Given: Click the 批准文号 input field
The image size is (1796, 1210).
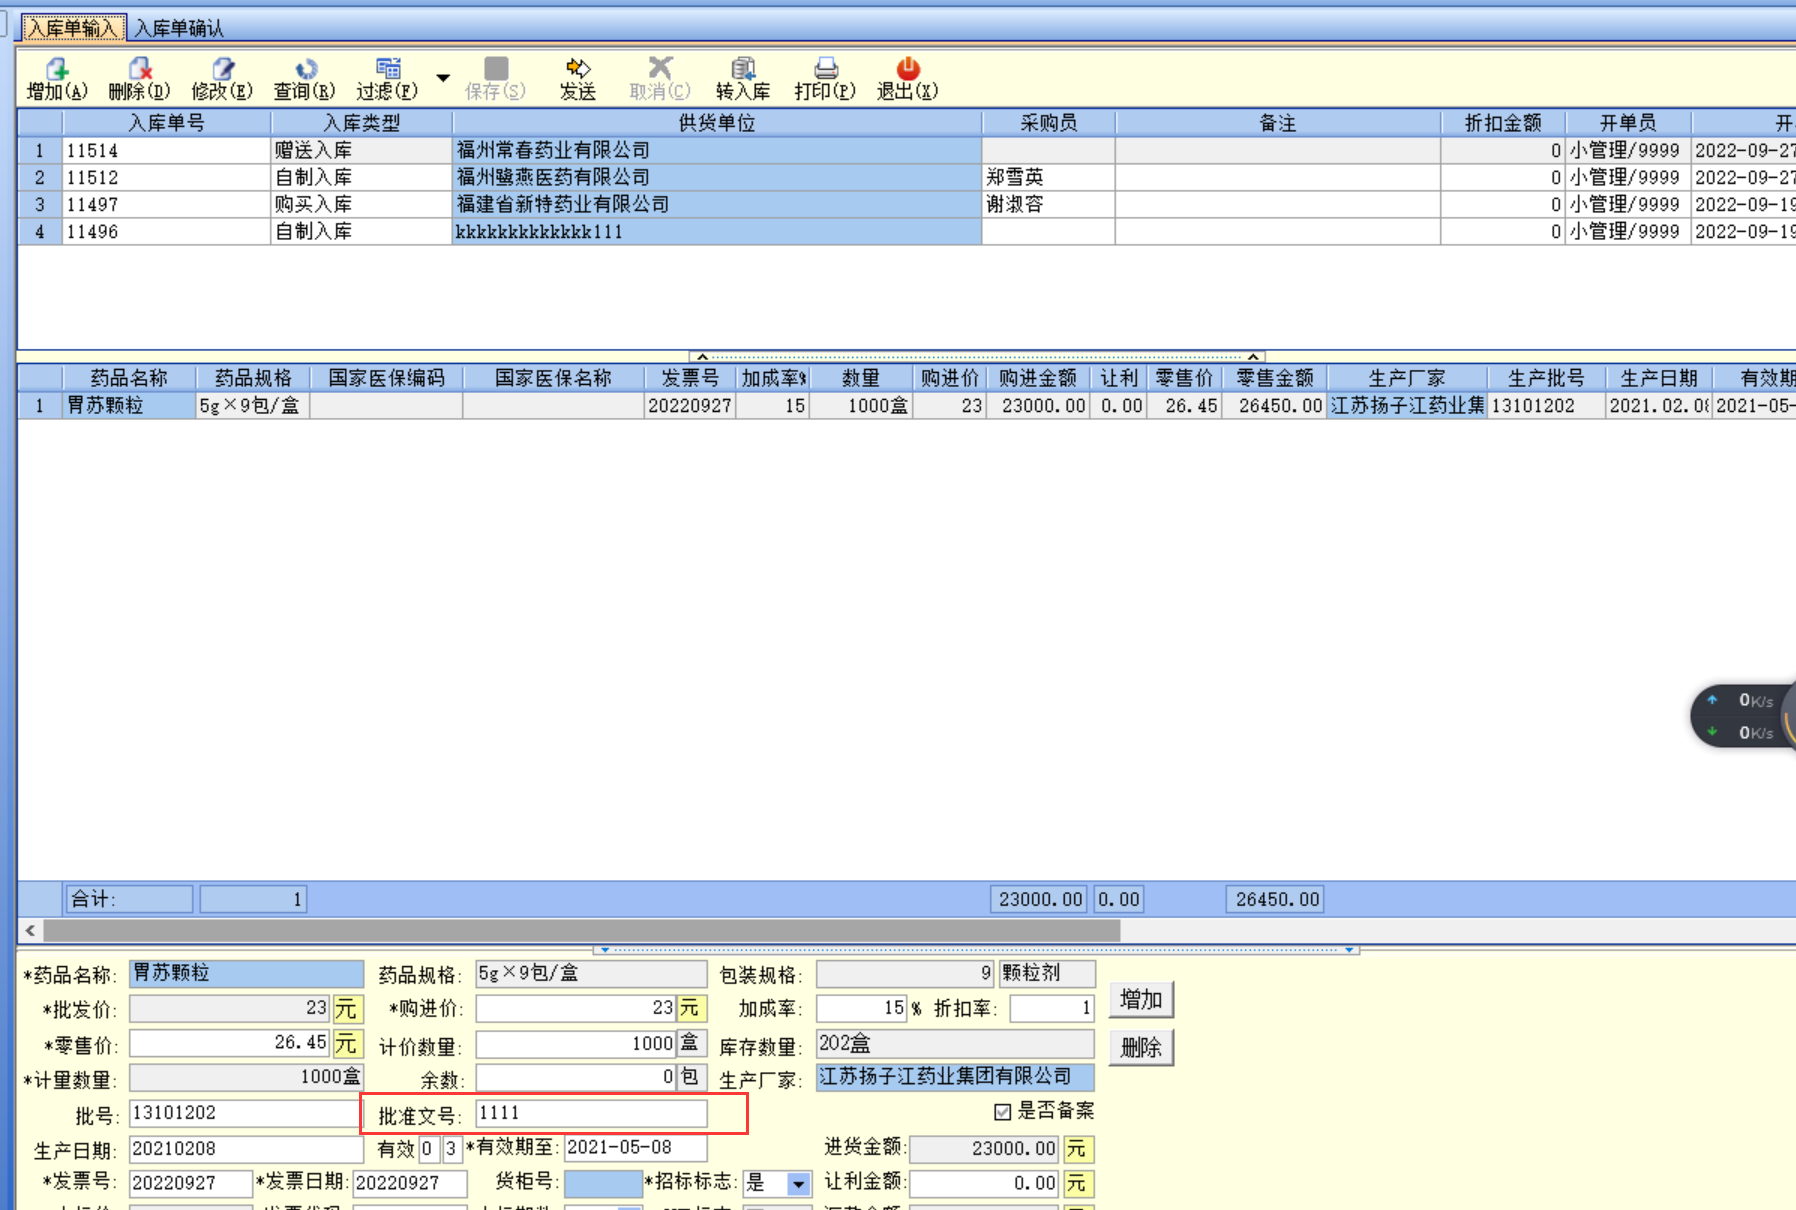Looking at the screenshot, I should 591,1113.
